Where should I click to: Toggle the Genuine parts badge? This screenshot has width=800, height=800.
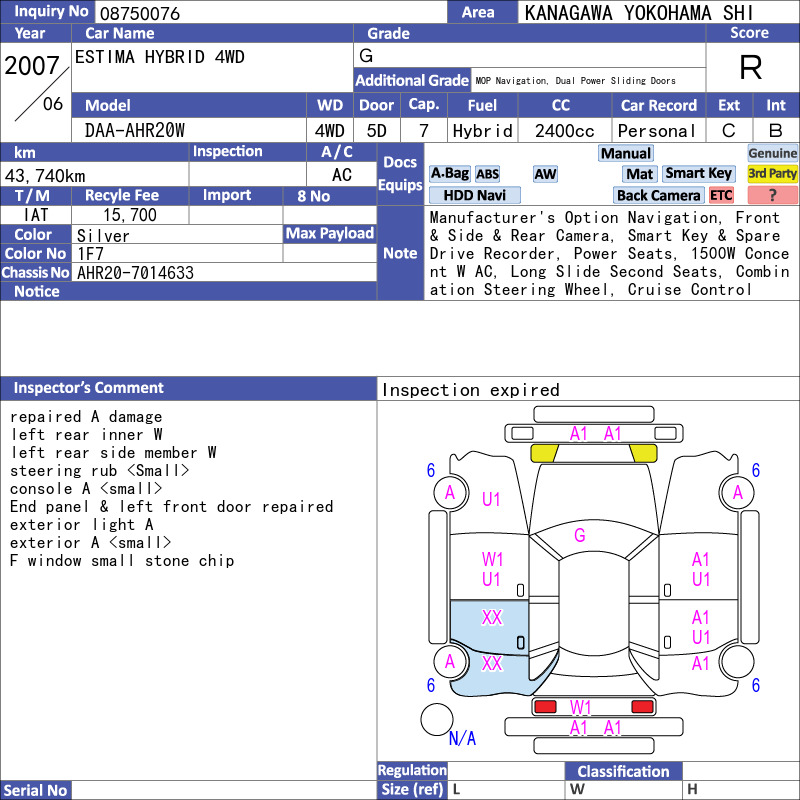click(x=772, y=154)
